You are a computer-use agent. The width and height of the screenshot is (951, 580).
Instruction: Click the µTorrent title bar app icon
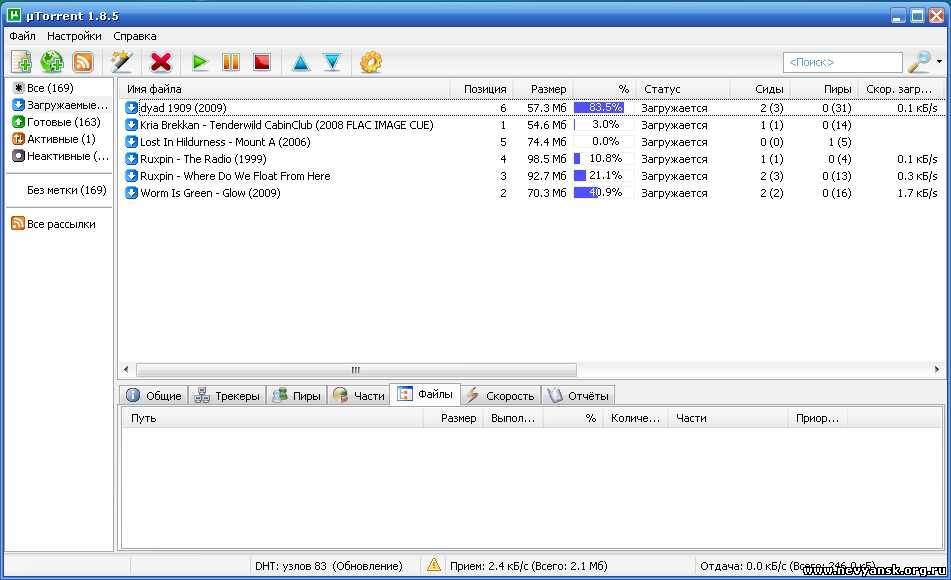(14, 15)
